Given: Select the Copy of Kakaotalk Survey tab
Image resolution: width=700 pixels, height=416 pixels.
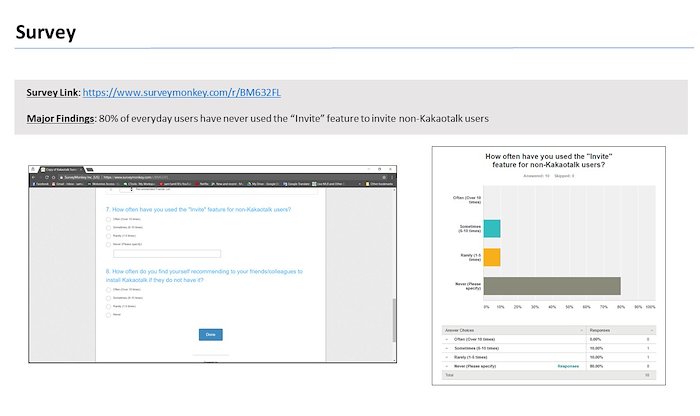Looking at the screenshot, I should coord(61,170).
